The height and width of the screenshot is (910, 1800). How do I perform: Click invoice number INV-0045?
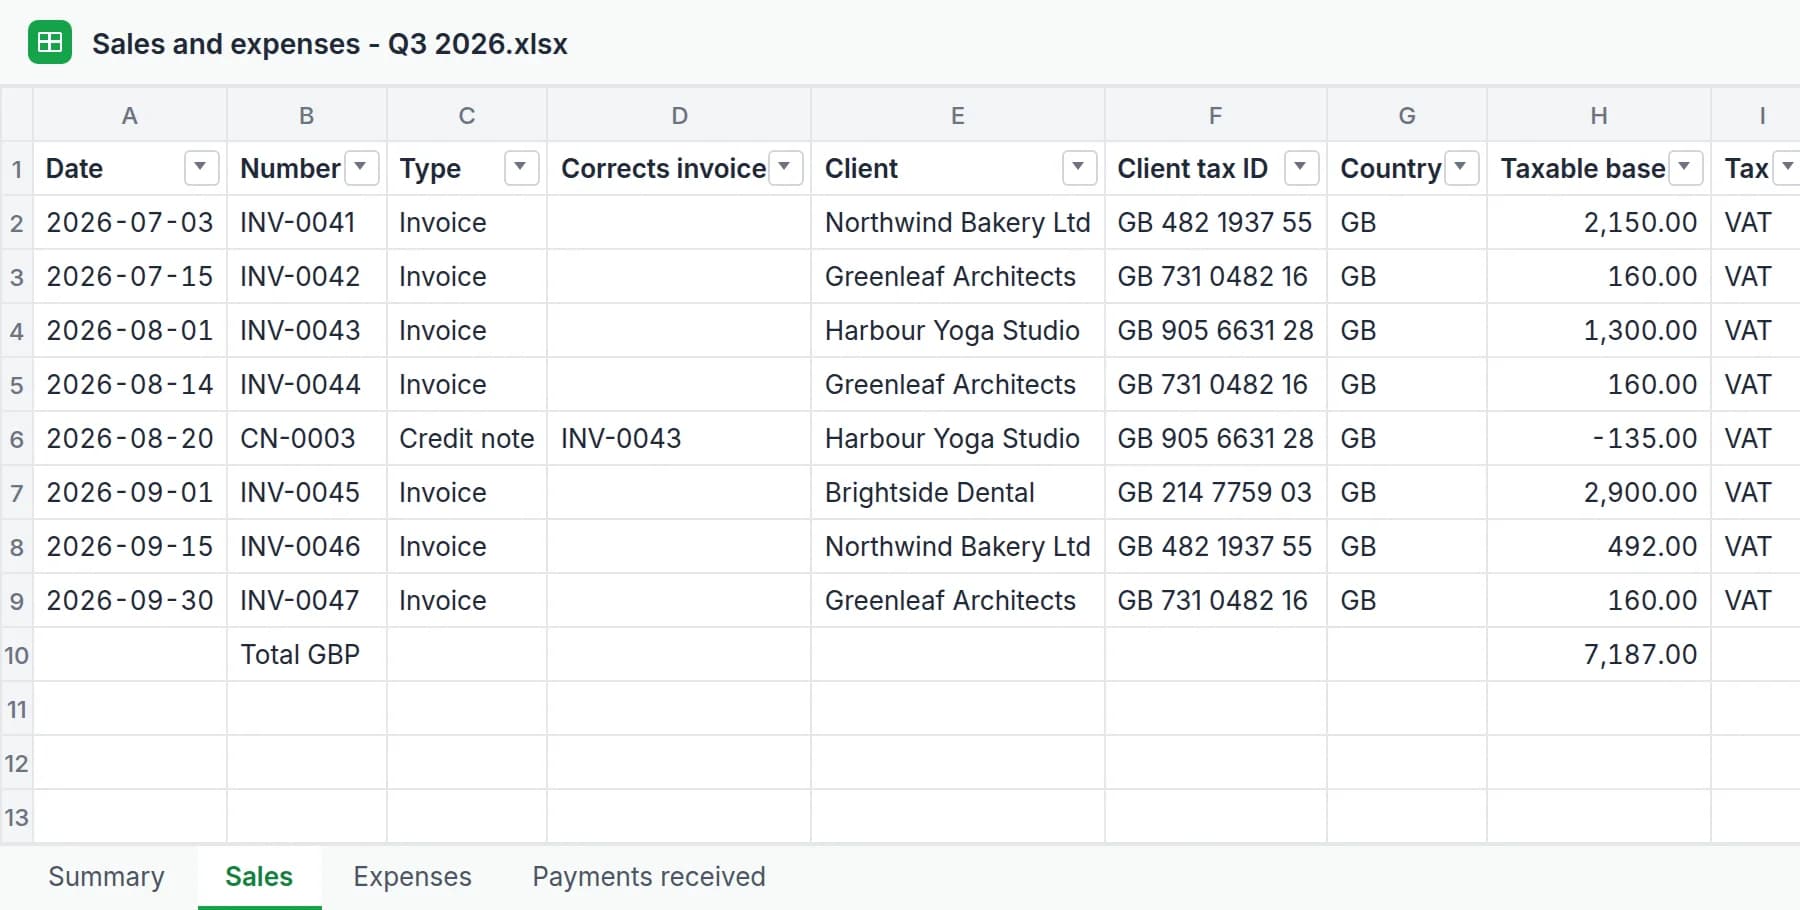click(x=307, y=492)
